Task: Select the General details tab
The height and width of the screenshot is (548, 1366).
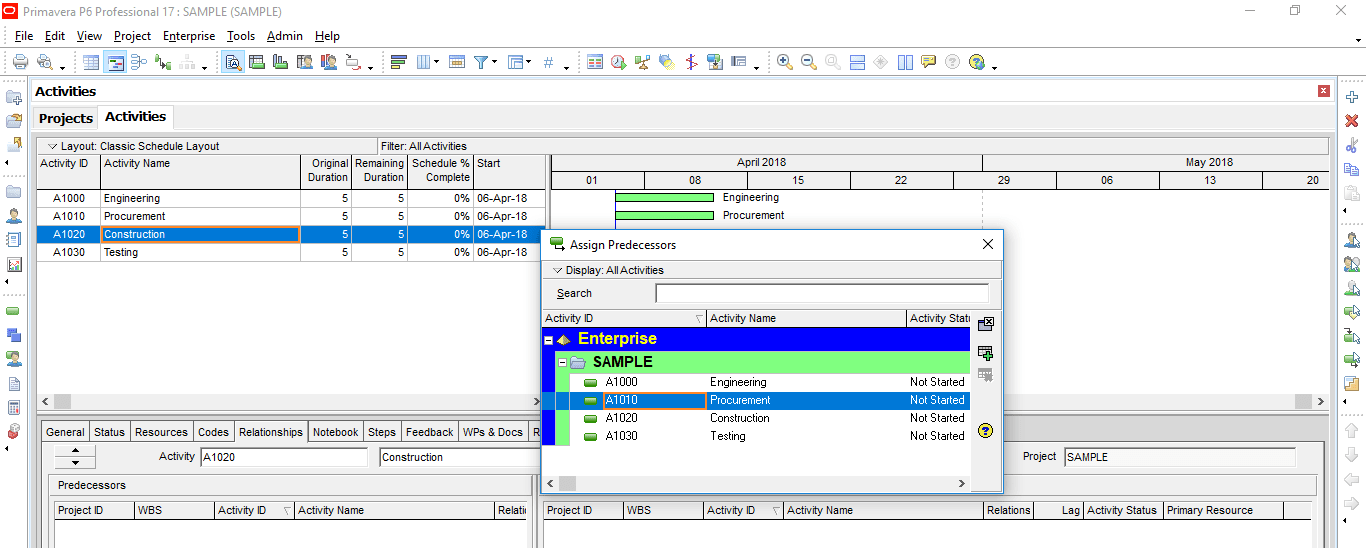Action: (x=65, y=432)
